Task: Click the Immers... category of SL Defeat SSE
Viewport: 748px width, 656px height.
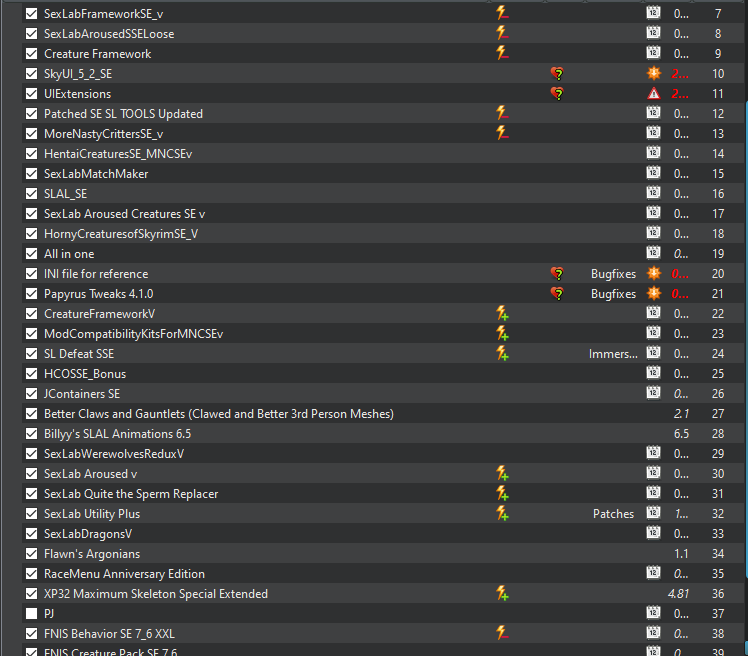Action: tap(613, 354)
